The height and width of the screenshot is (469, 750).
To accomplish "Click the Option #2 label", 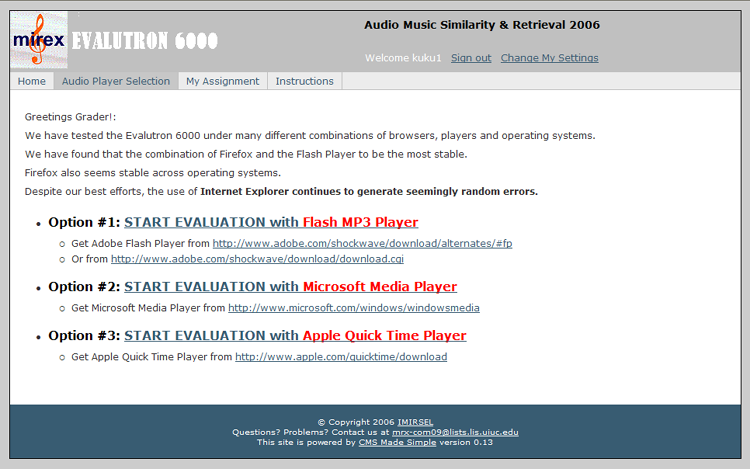I will tap(84, 286).
